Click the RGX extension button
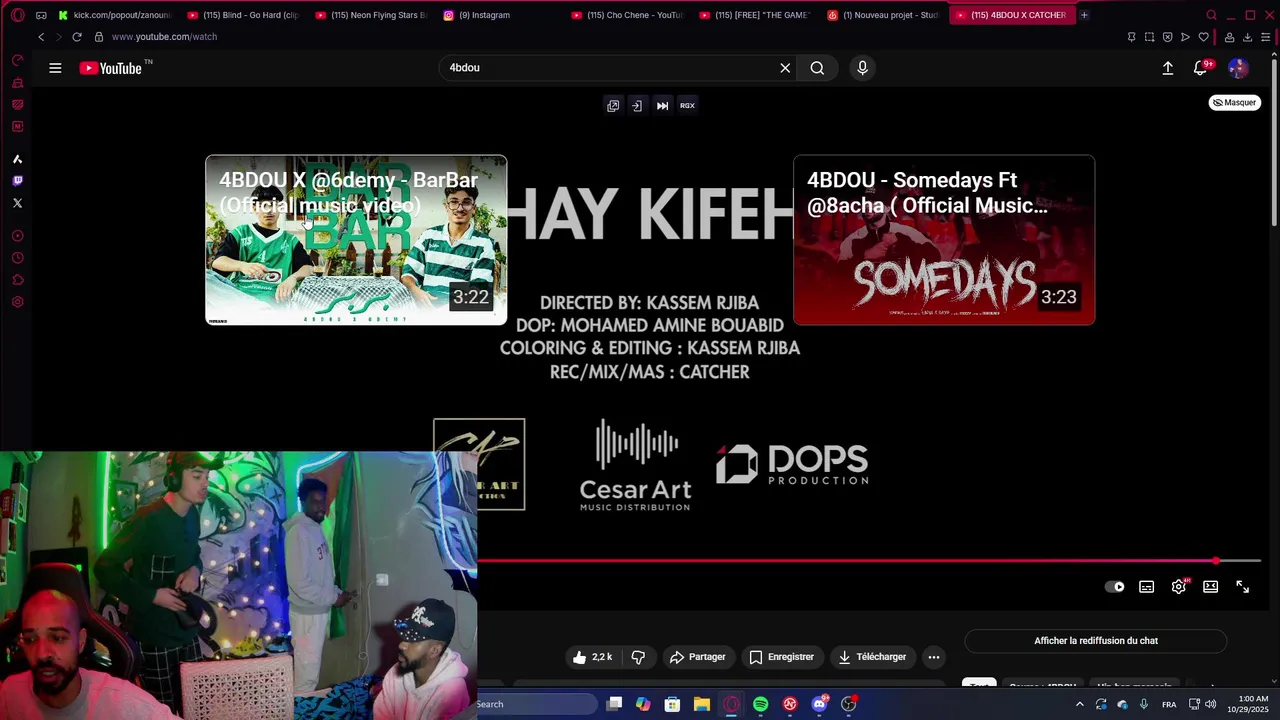Viewport: 1280px width, 720px height. (x=687, y=105)
